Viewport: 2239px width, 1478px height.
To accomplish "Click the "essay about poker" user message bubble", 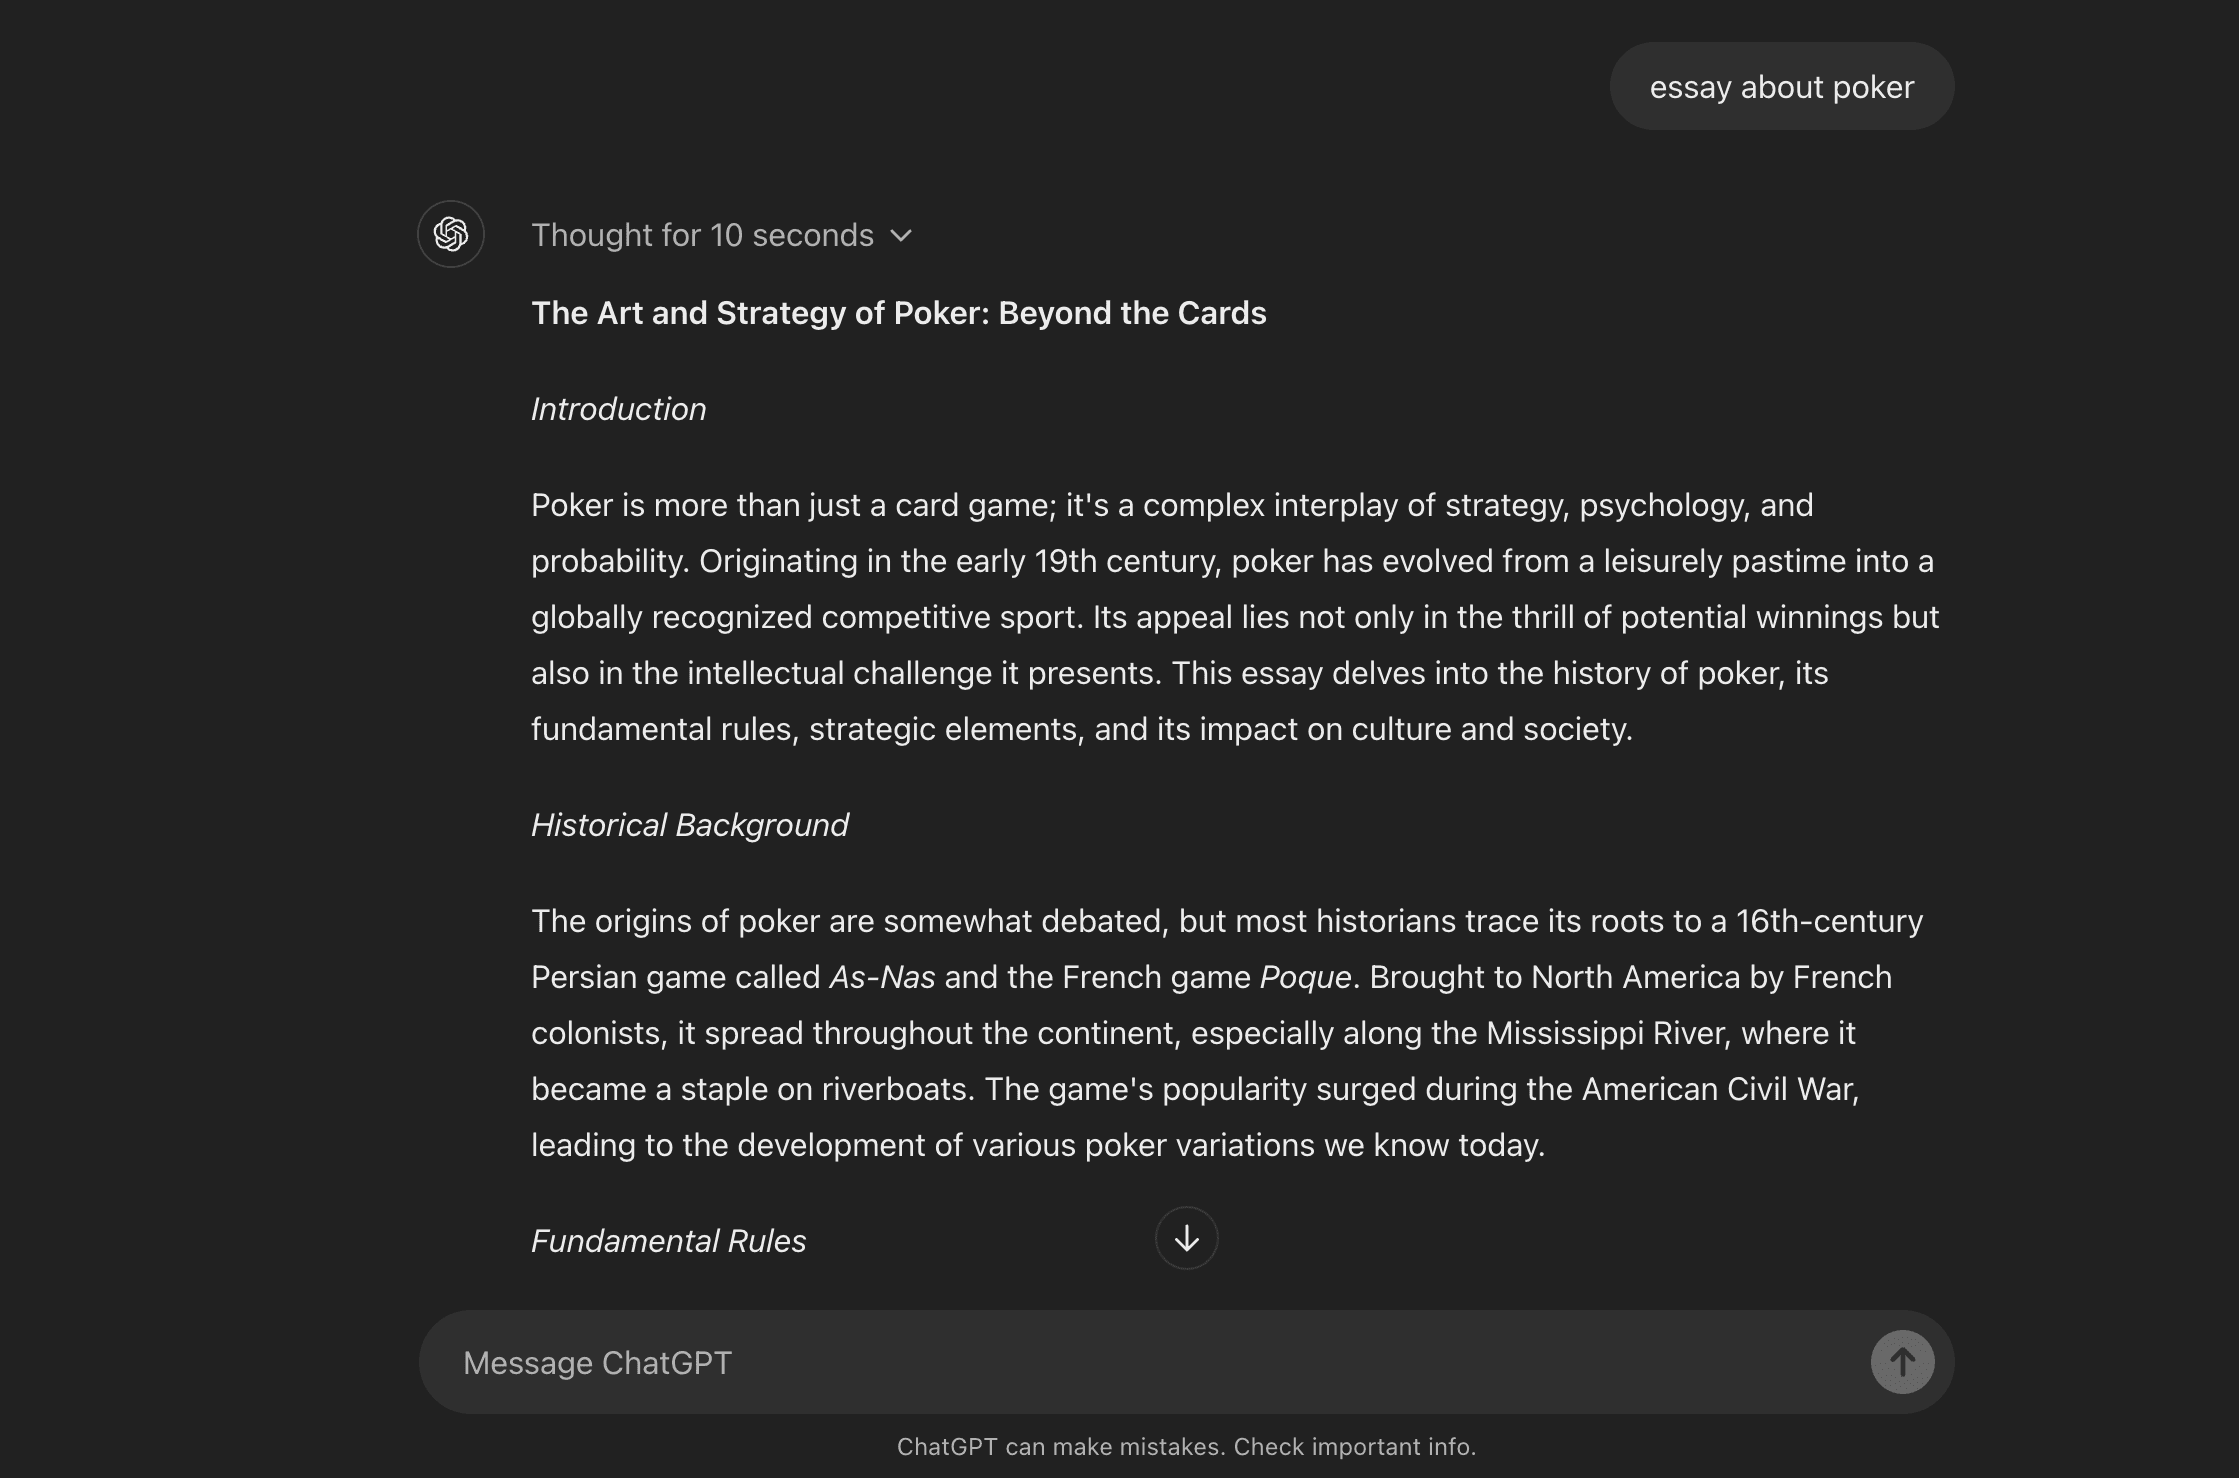I will pyautogui.click(x=1781, y=87).
